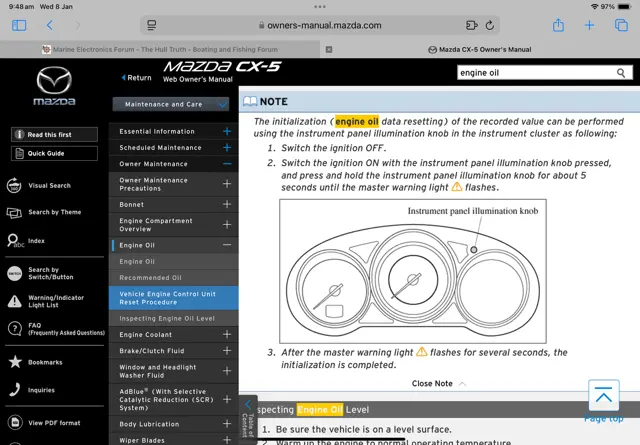
Task: Reload the page with refresh icon
Action: [490, 25]
